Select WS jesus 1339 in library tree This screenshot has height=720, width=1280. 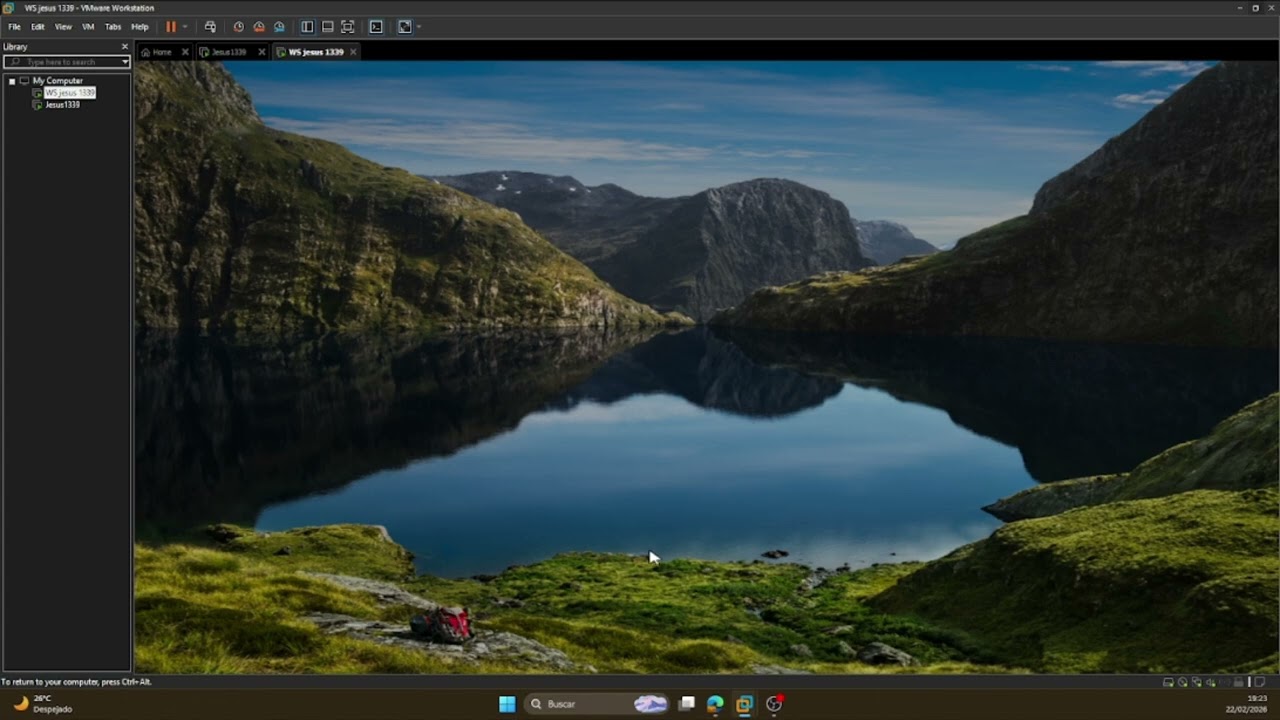point(69,93)
